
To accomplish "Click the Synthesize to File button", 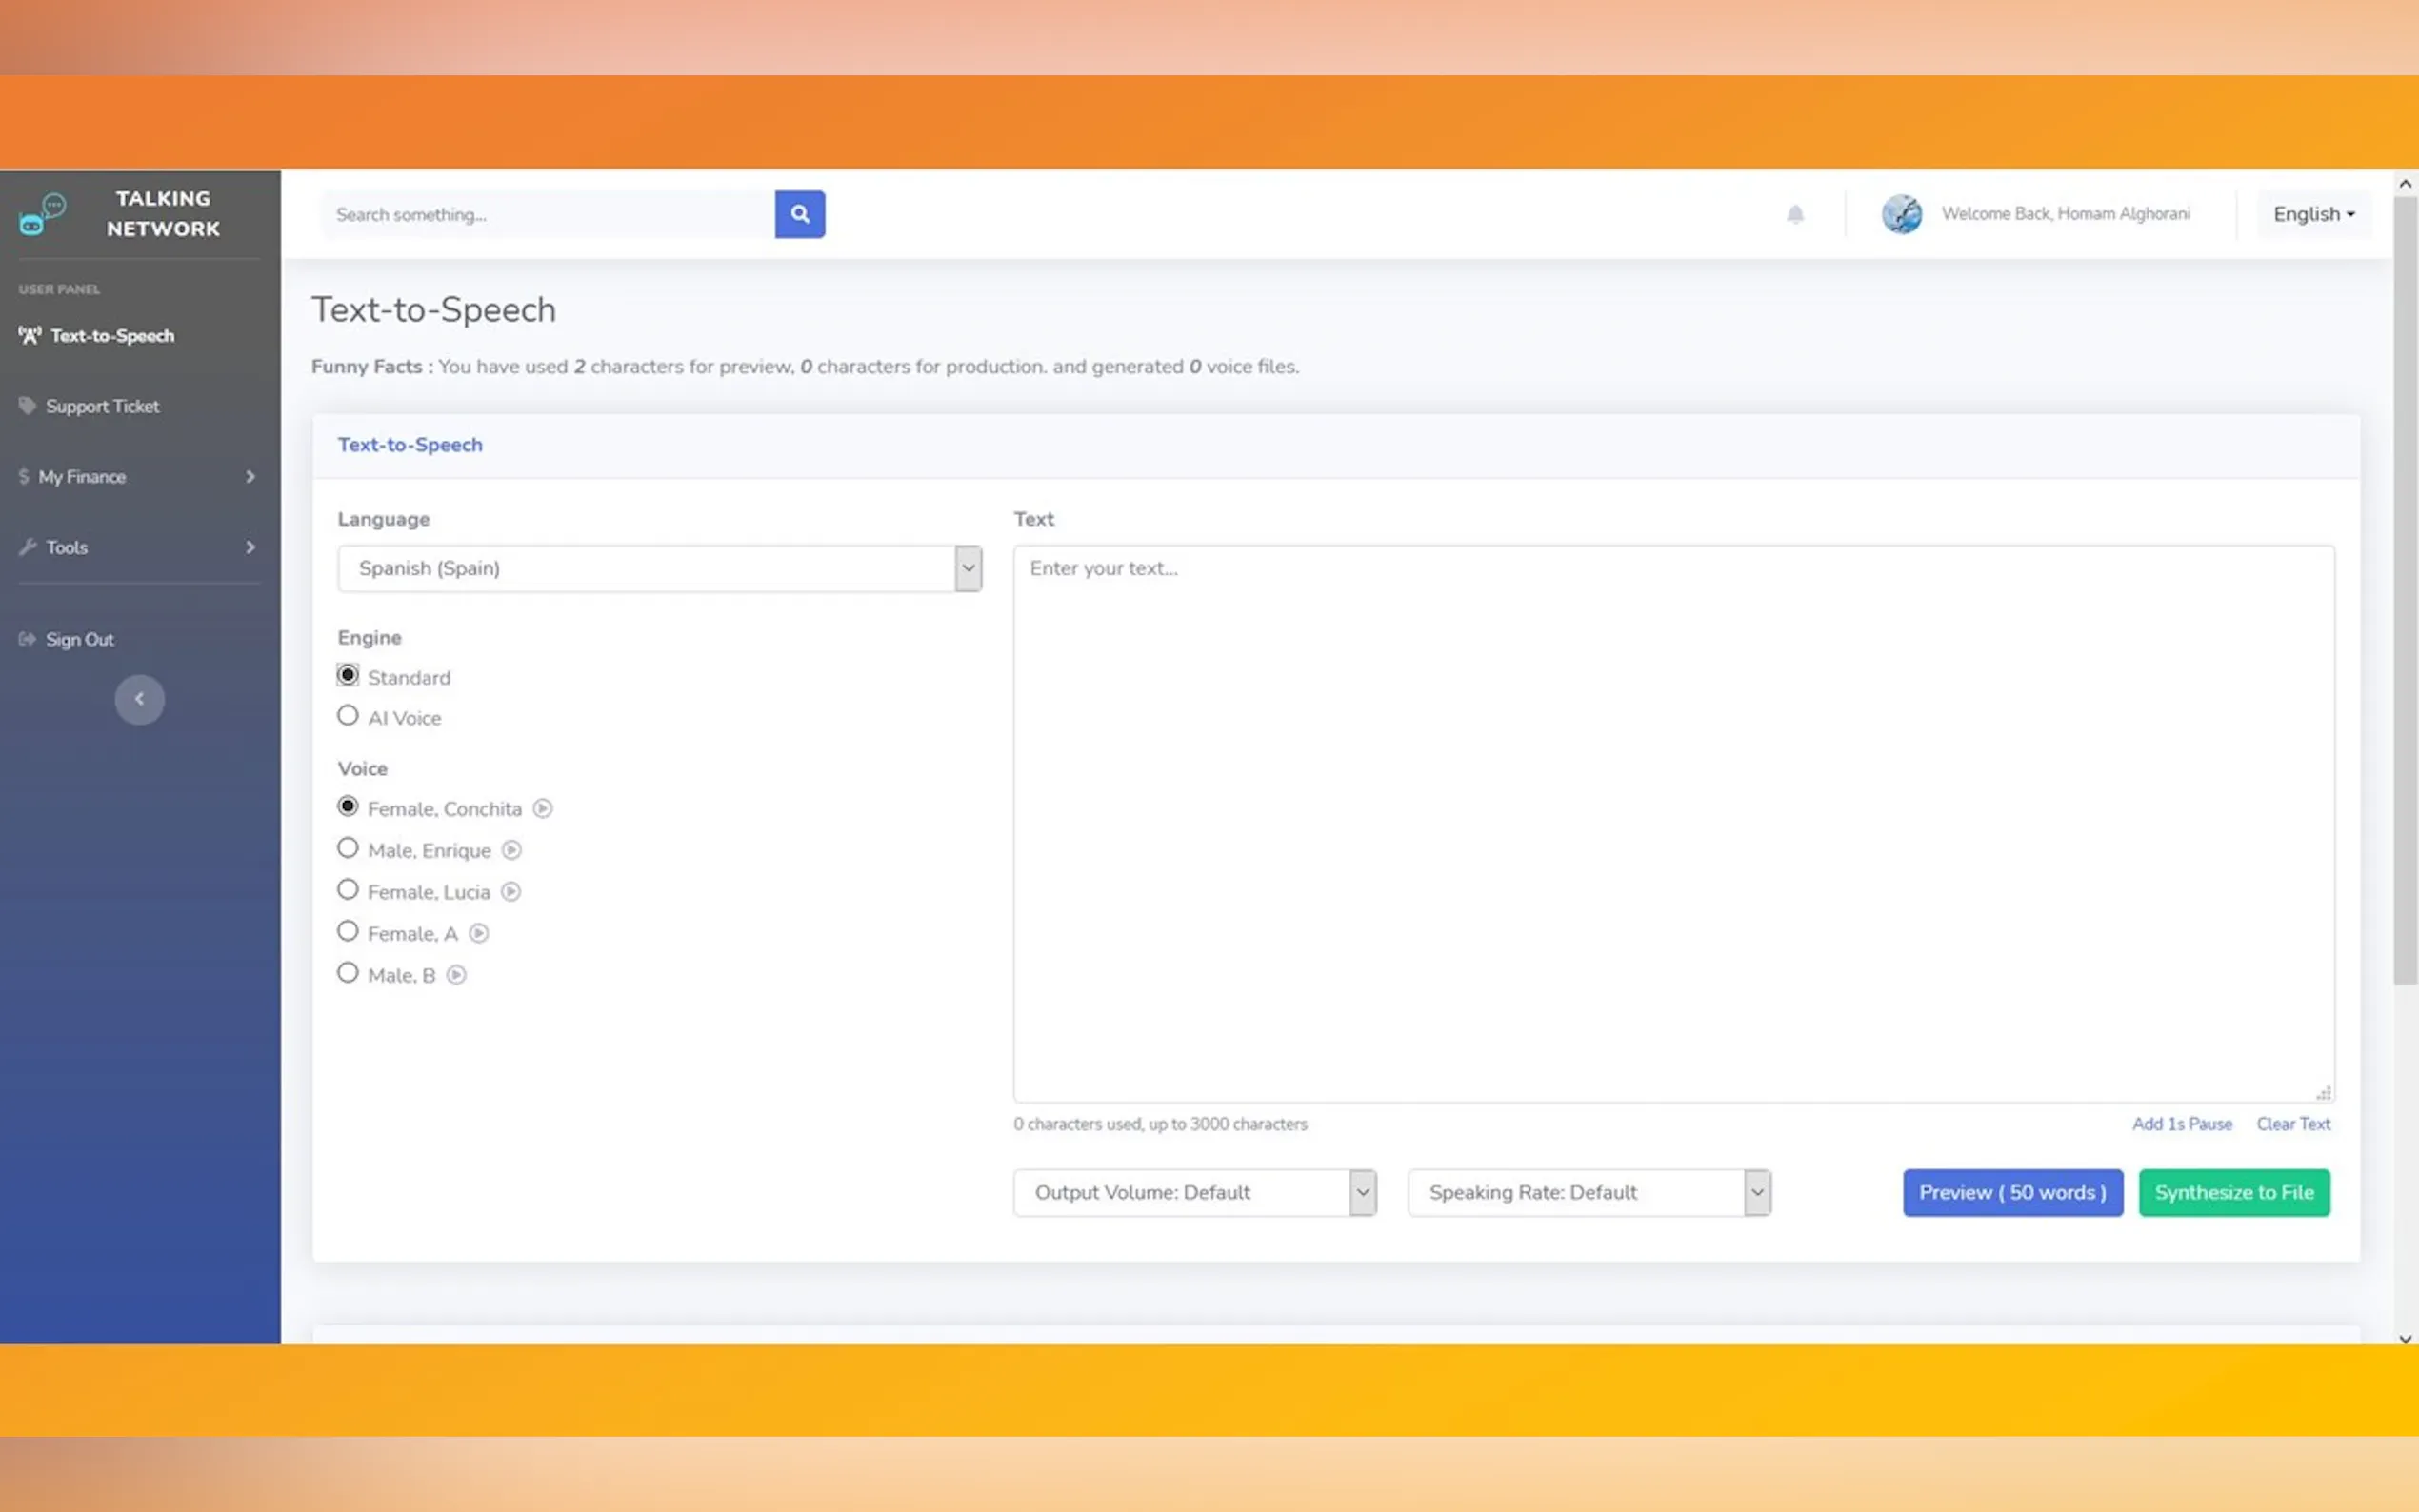I will pyautogui.click(x=2233, y=1192).
